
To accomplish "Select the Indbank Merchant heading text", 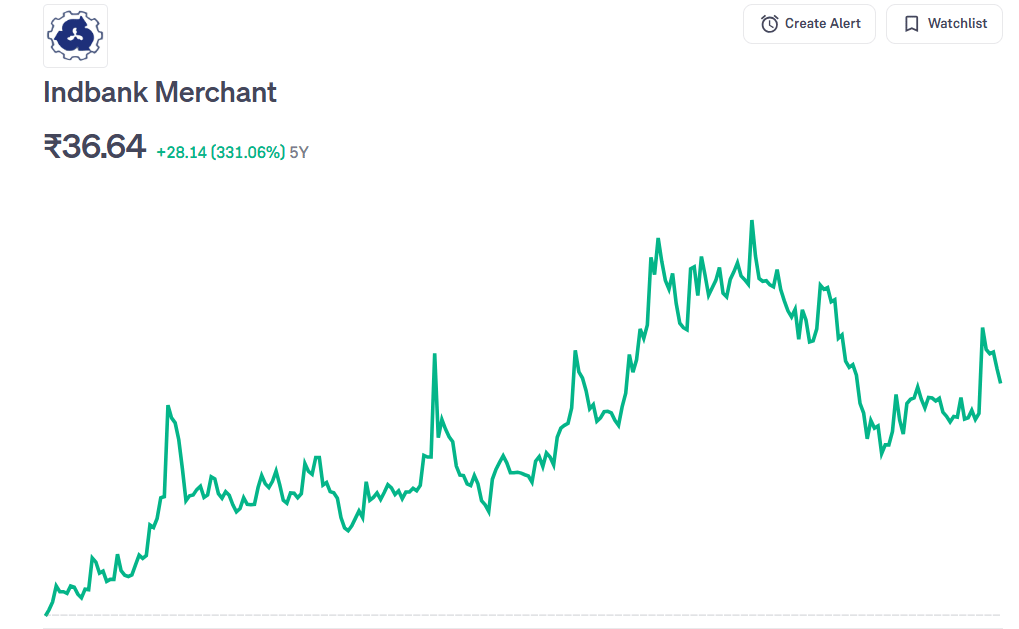I will pos(160,93).
